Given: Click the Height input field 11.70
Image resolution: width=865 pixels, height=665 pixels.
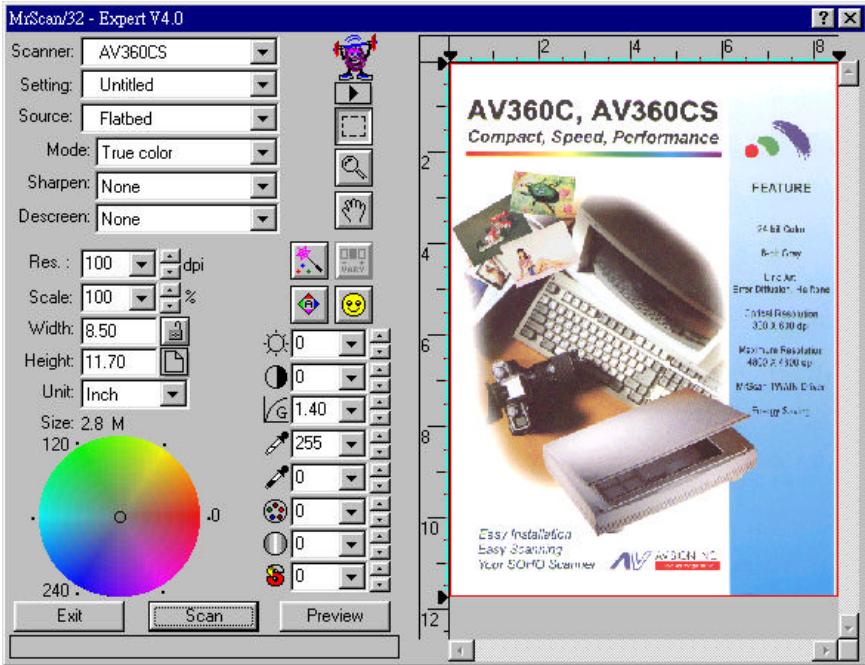Looking at the screenshot, I should 119,362.
